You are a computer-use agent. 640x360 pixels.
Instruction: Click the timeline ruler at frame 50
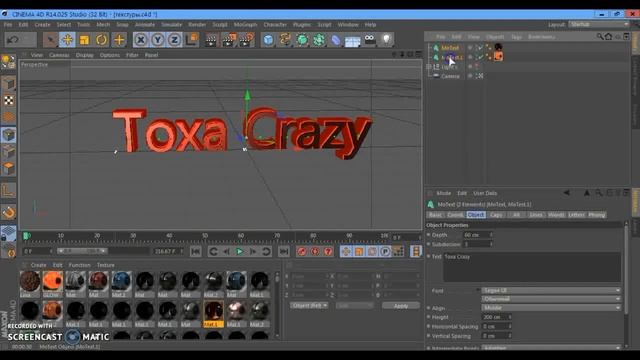pos(205,236)
